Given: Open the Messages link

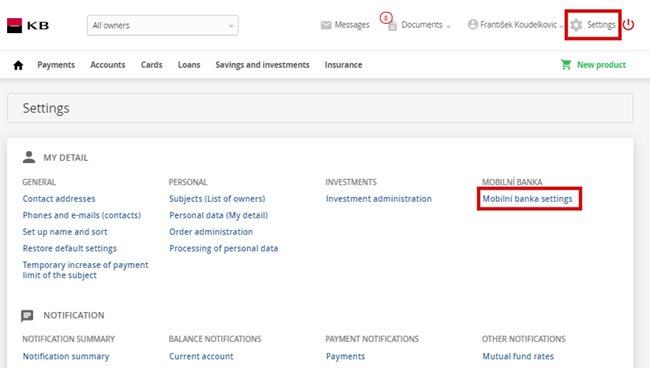Looking at the screenshot, I should [x=352, y=25].
